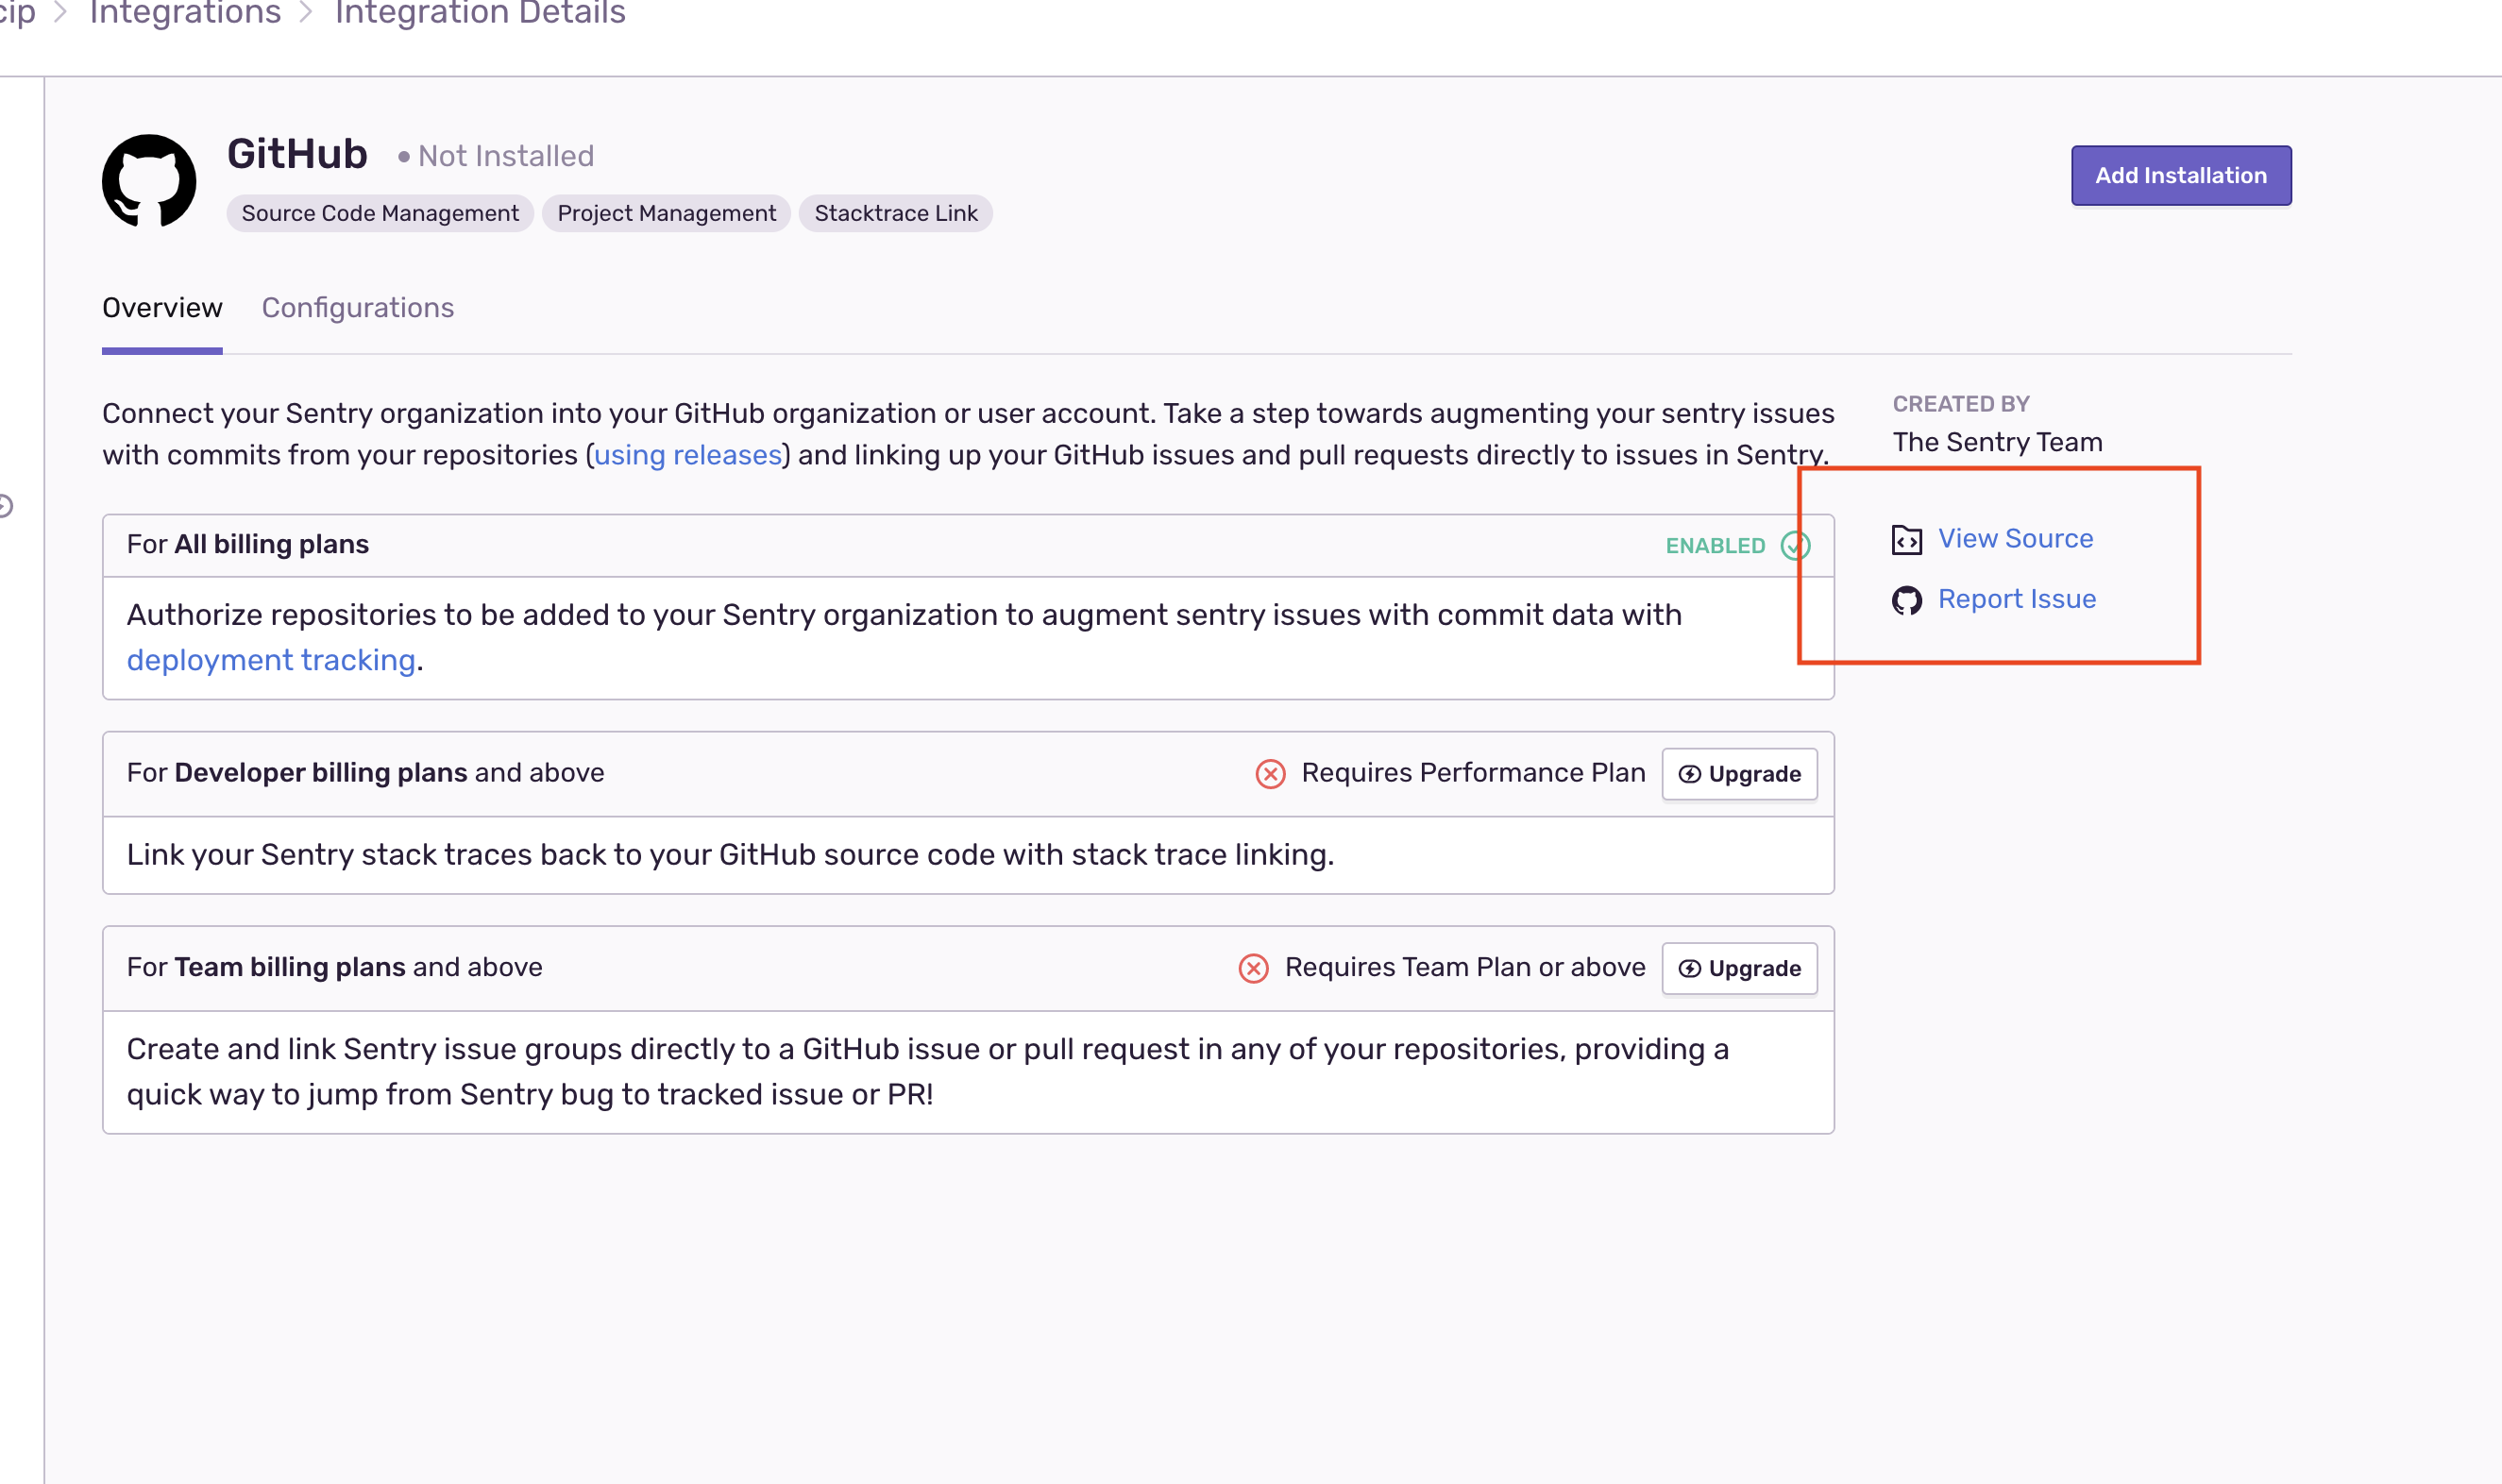This screenshot has width=2502, height=1484.
Task: Click the 'The Sentry Team' text
Action: (1998, 442)
